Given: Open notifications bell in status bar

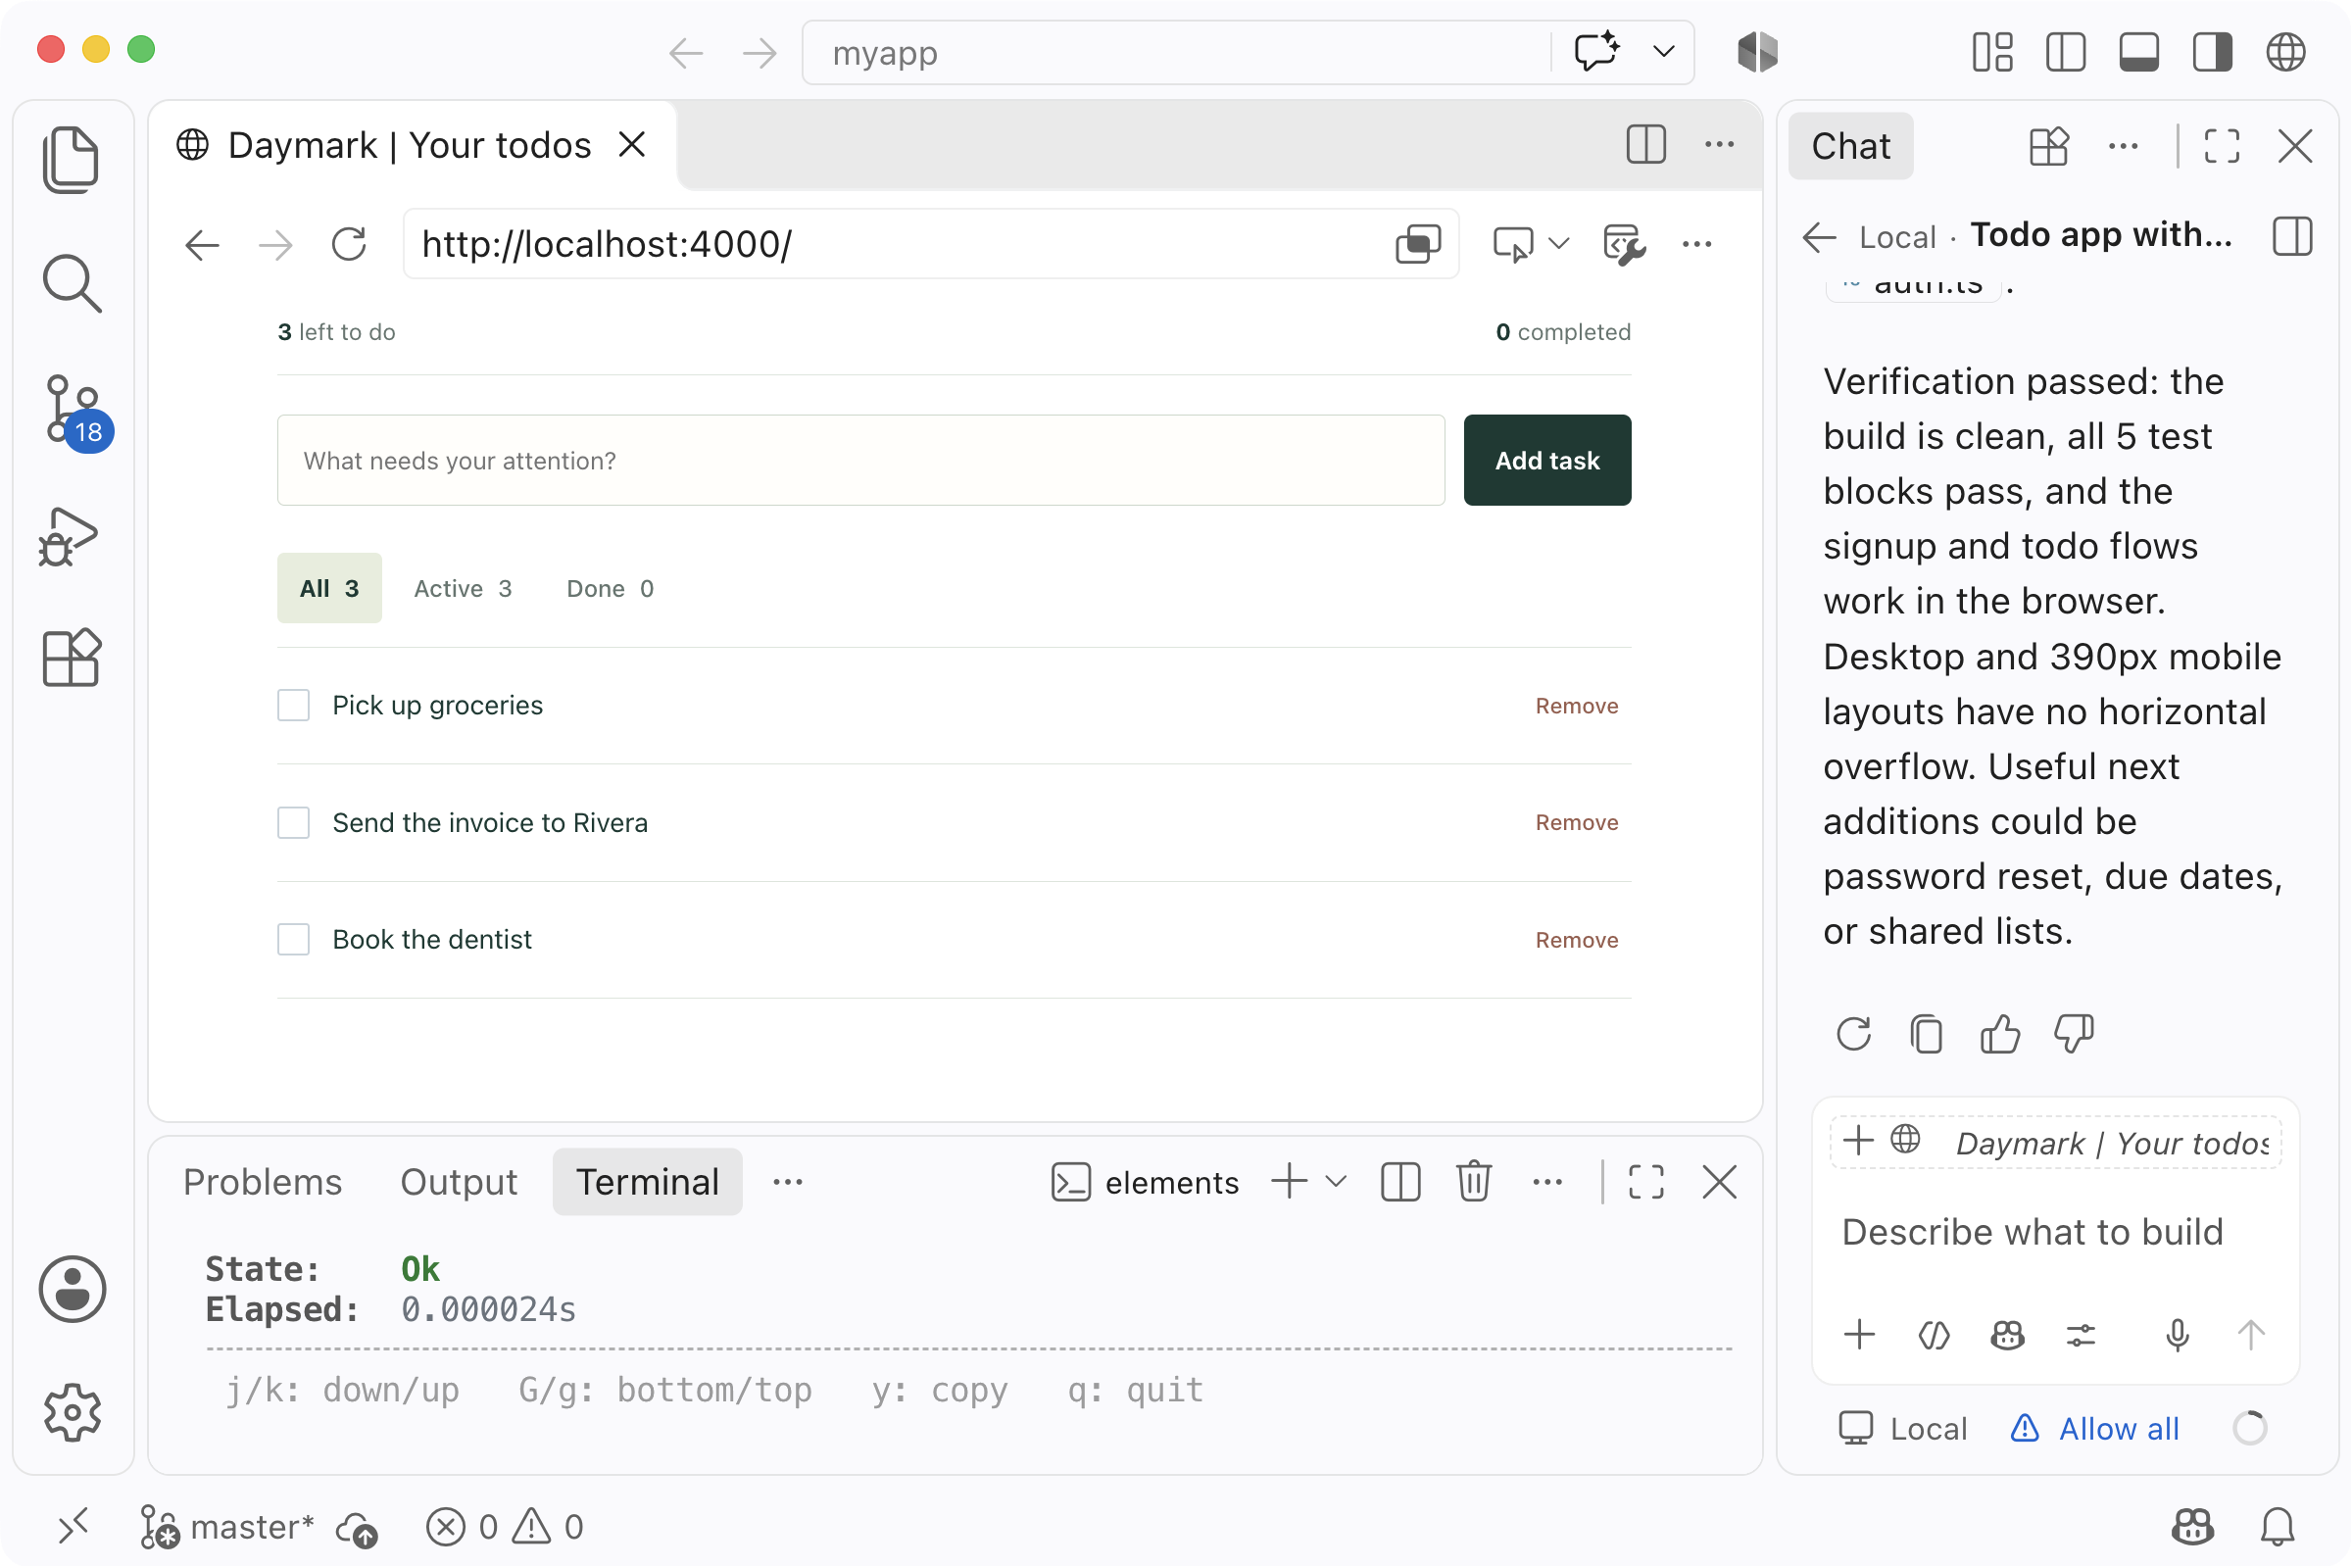Looking at the screenshot, I should pyautogui.click(x=2278, y=1528).
